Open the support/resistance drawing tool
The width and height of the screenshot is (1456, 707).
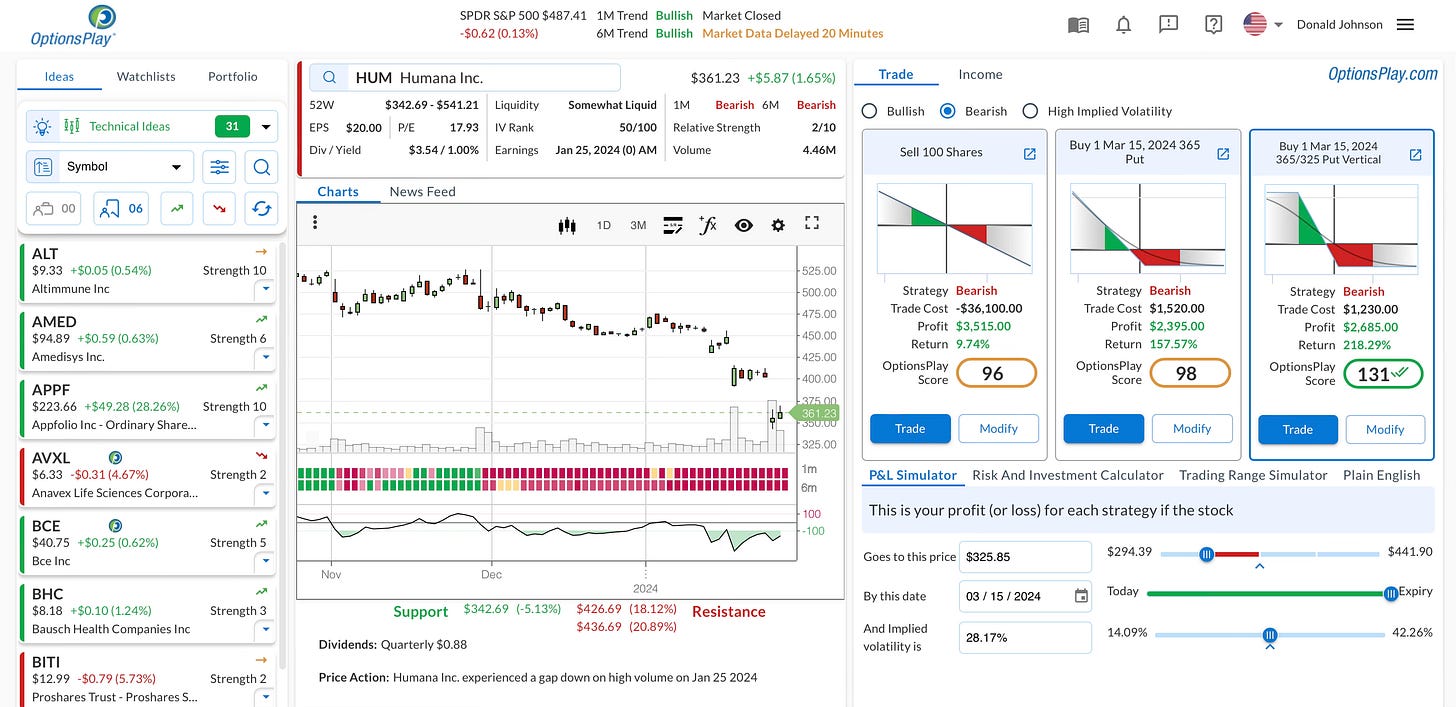click(672, 225)
